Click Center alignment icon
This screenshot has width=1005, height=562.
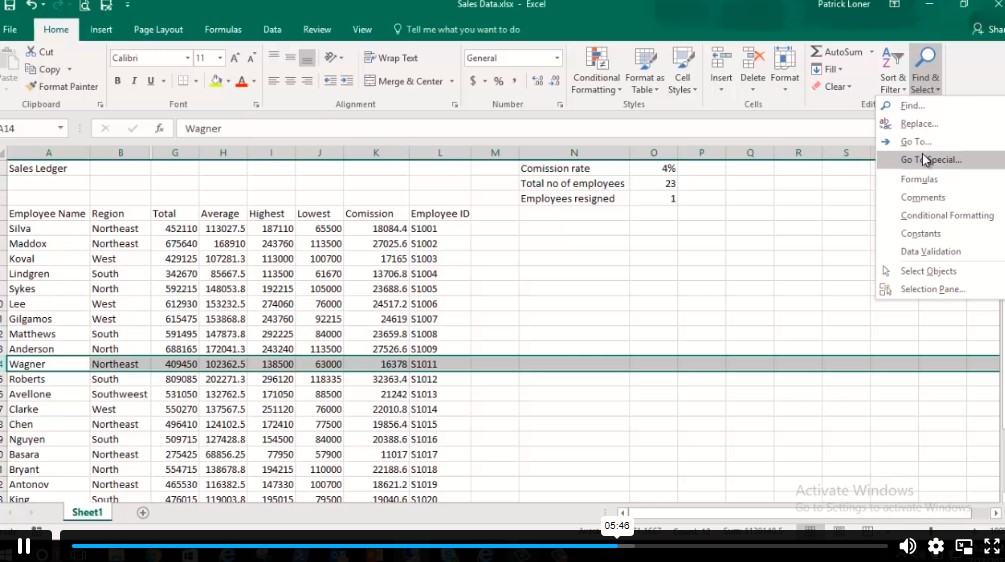point(290,81)
